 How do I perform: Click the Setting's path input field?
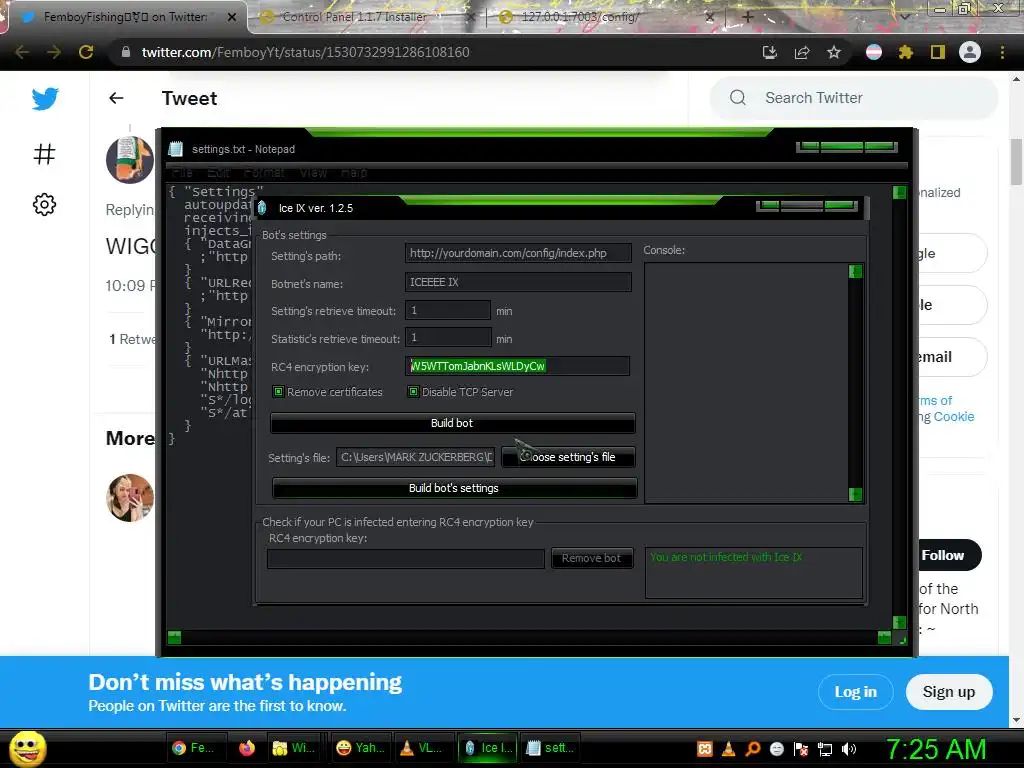(518, 253)
